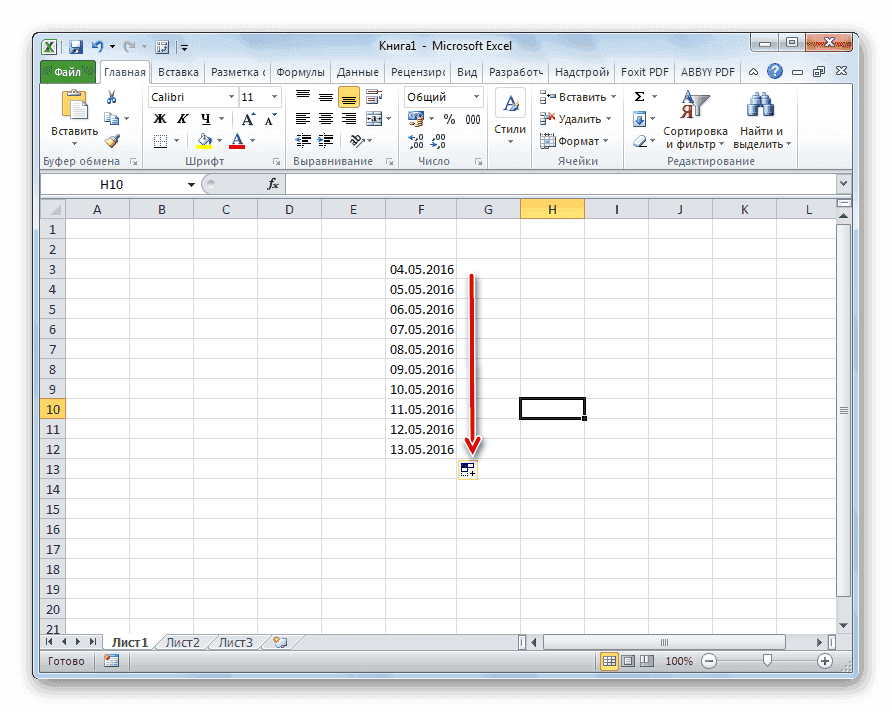The height and width of the screenshot is (712, 892).
Task: Select the Percent style icon
Action: point(448,117)
